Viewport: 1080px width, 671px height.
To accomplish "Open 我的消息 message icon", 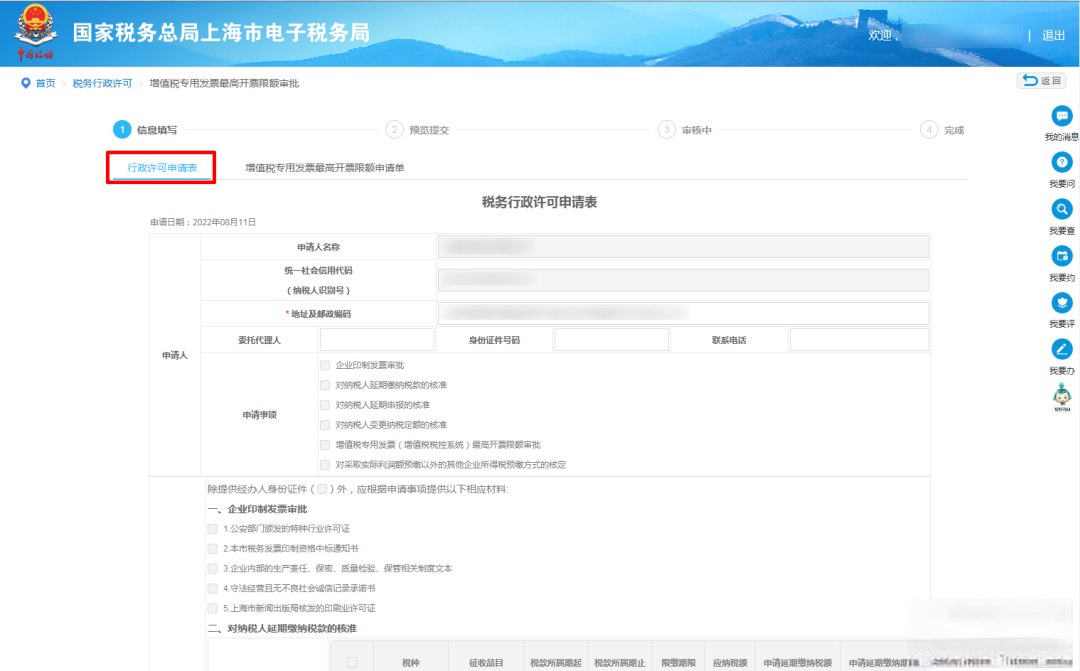I will 1062,117.
